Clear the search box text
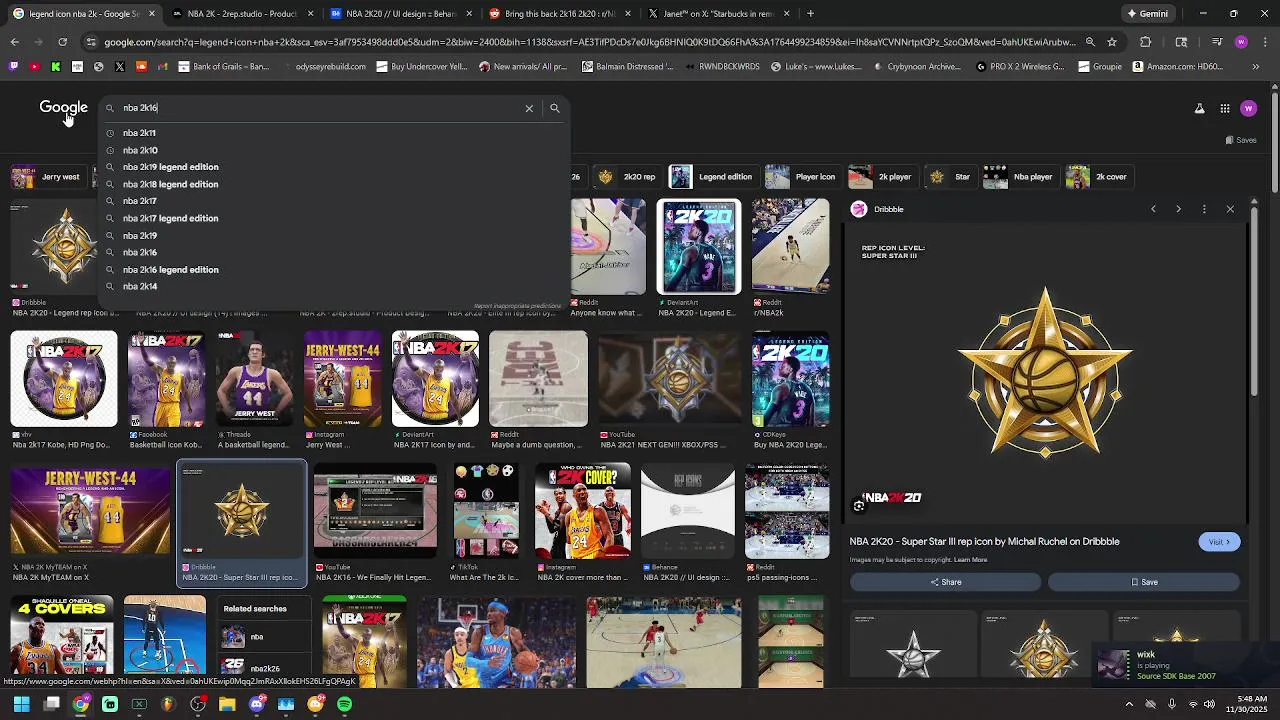This screenshot has height=720, width=1280. pos(529,108)
